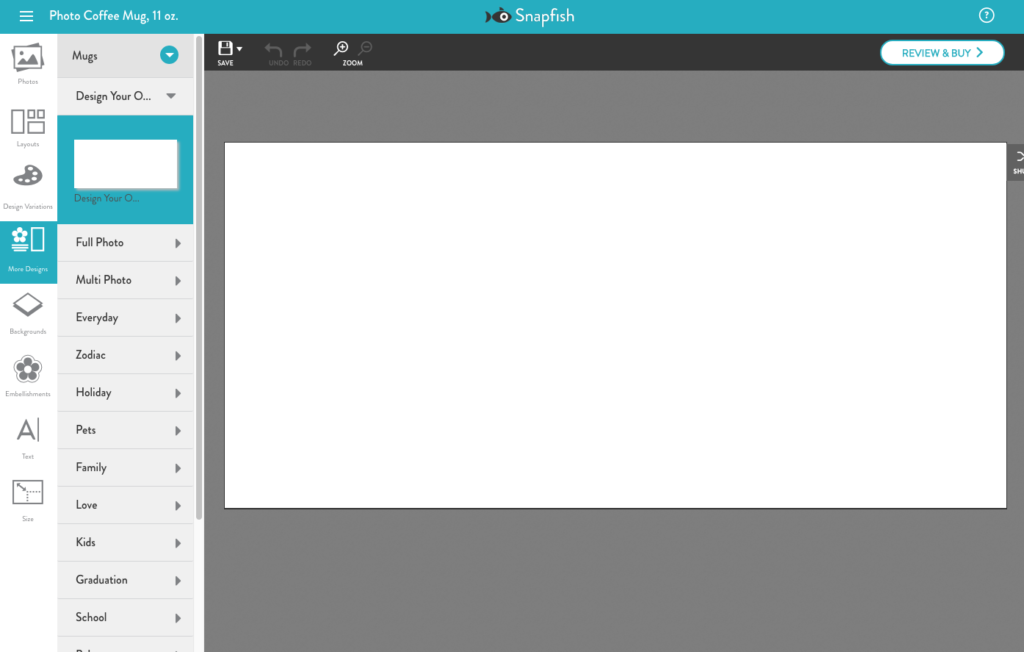Open the help question mark icon
Viewport: 1024px width, 652px height.
[986, 16]
